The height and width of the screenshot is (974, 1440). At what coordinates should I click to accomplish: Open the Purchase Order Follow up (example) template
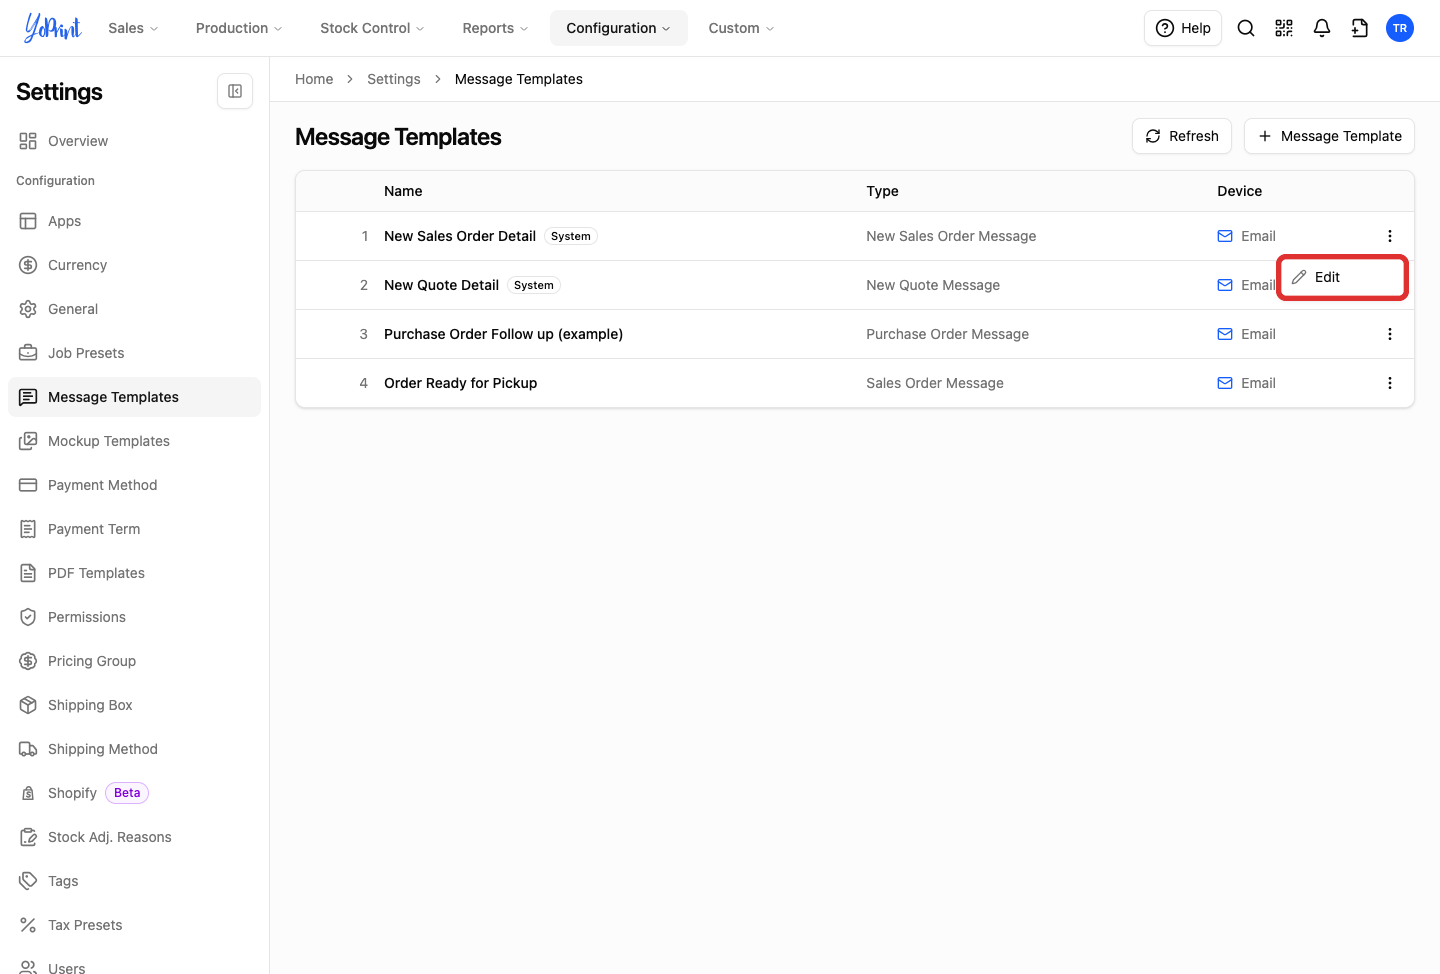point(503,334)
